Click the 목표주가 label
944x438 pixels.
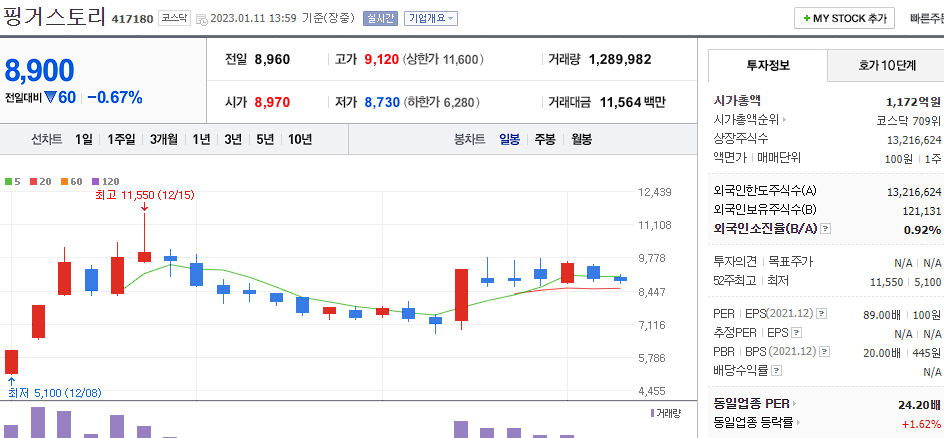pyautogui.click(x=791, y=262)
